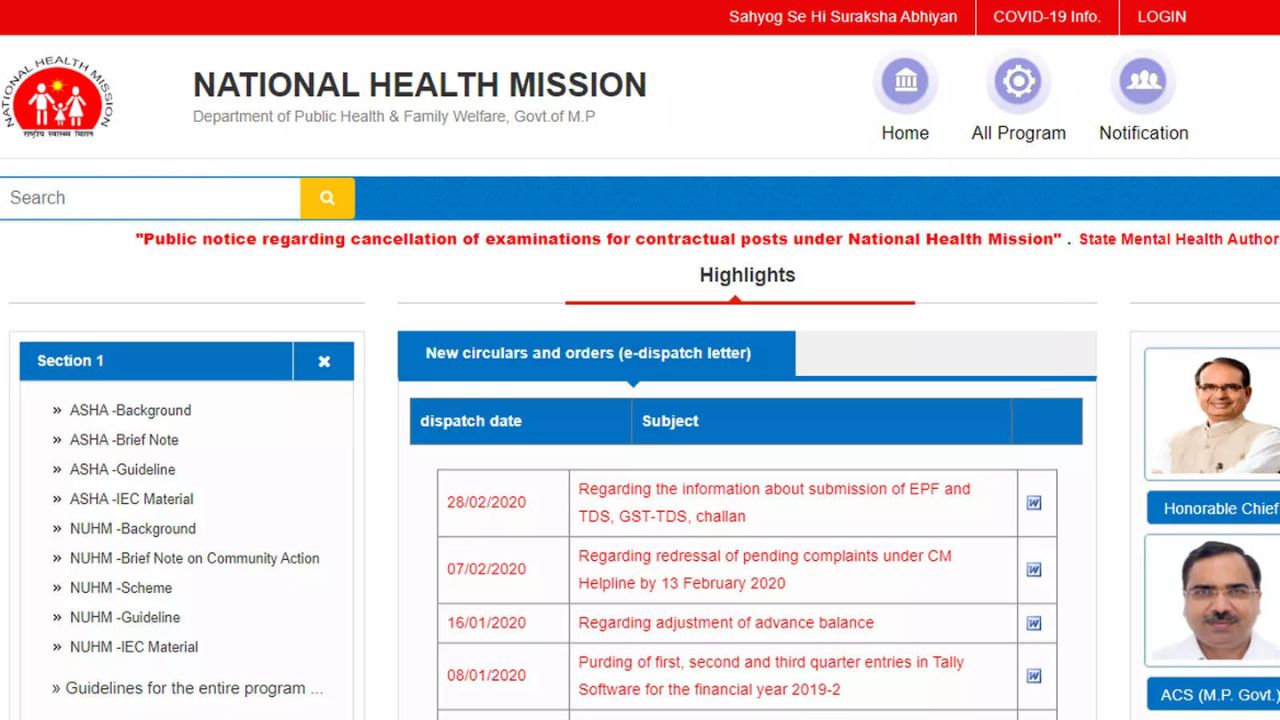Open ASHA -Background link
1280x720 pixels.
(130, 410)
